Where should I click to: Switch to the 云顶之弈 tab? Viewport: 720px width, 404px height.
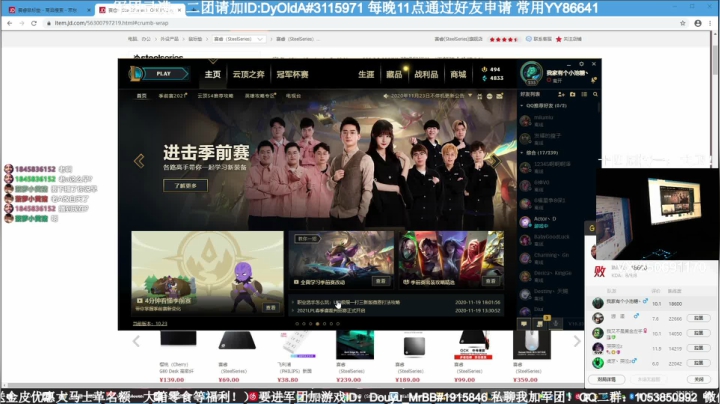[x=248, y=74]
